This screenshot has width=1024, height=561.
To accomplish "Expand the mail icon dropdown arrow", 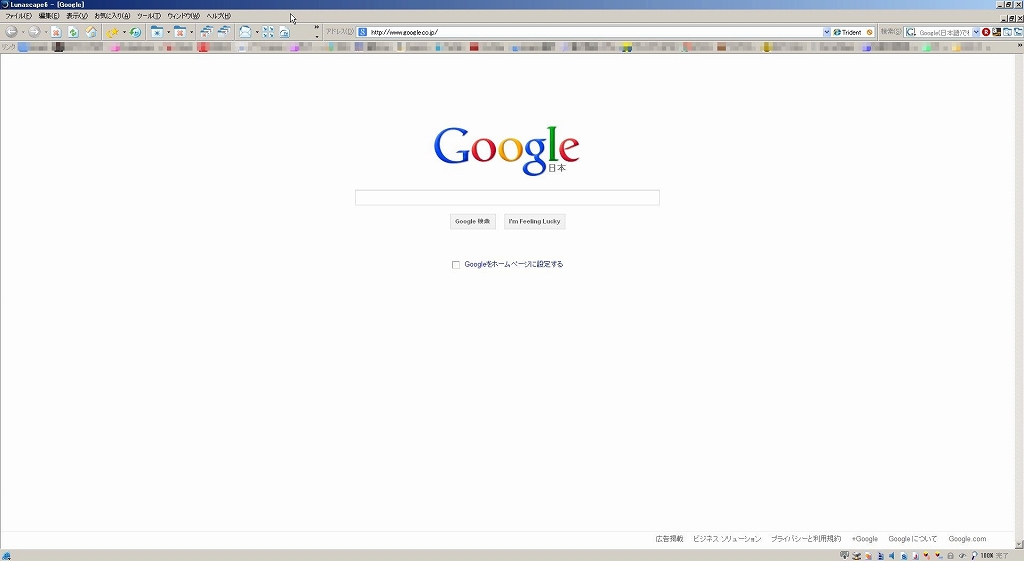I will coord(257,32).
